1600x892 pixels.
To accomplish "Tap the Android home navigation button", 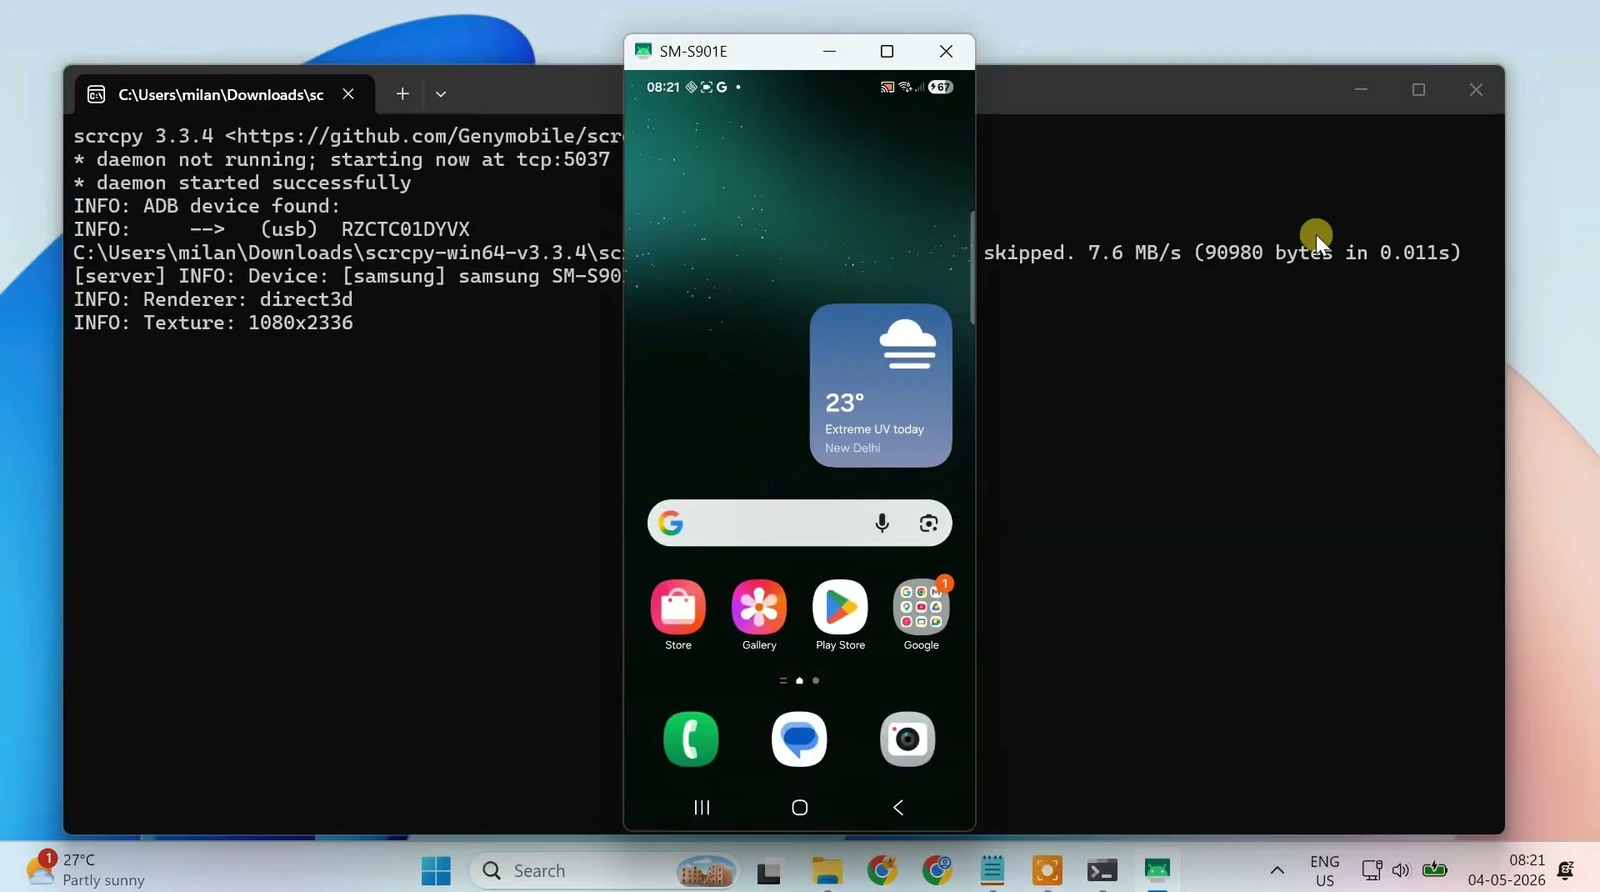I will pos(800,807).
